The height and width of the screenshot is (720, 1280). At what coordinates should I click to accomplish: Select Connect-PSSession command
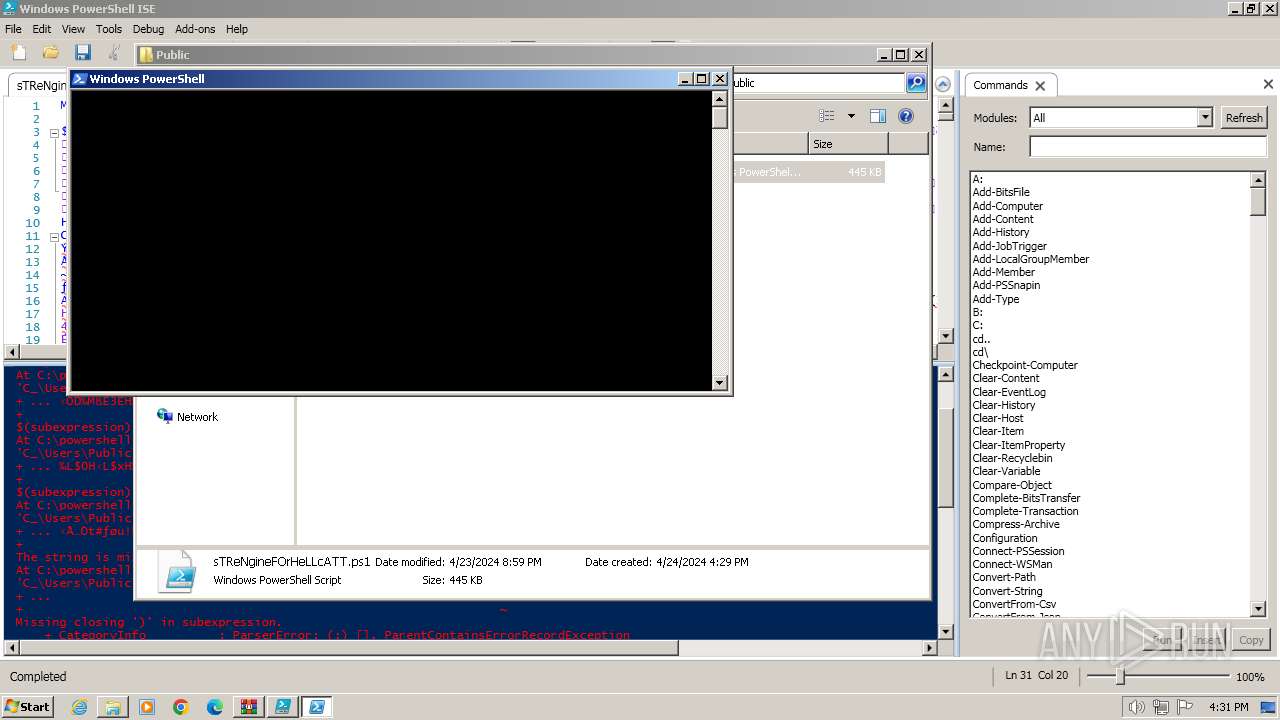pos(1018,551)
